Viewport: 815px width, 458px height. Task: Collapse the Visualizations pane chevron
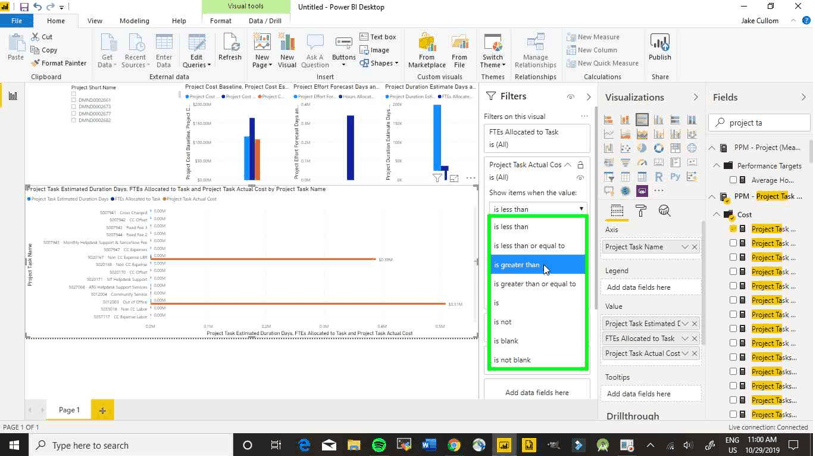click(695, 97)
